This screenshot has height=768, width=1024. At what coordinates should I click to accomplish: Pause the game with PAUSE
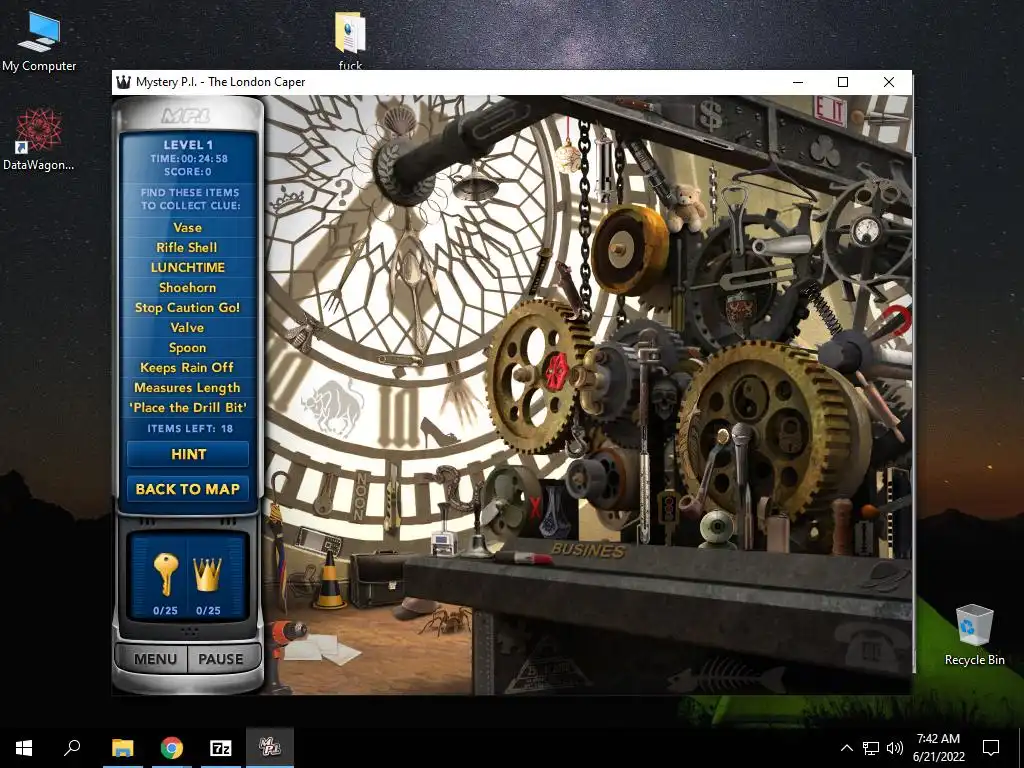[x=221, y=659]
